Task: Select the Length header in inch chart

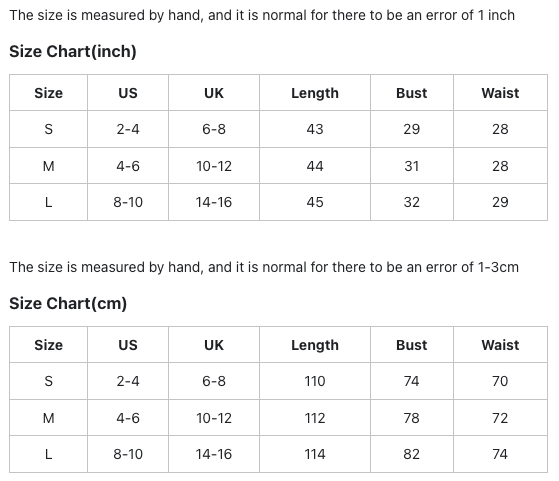Action: (315, 93)
